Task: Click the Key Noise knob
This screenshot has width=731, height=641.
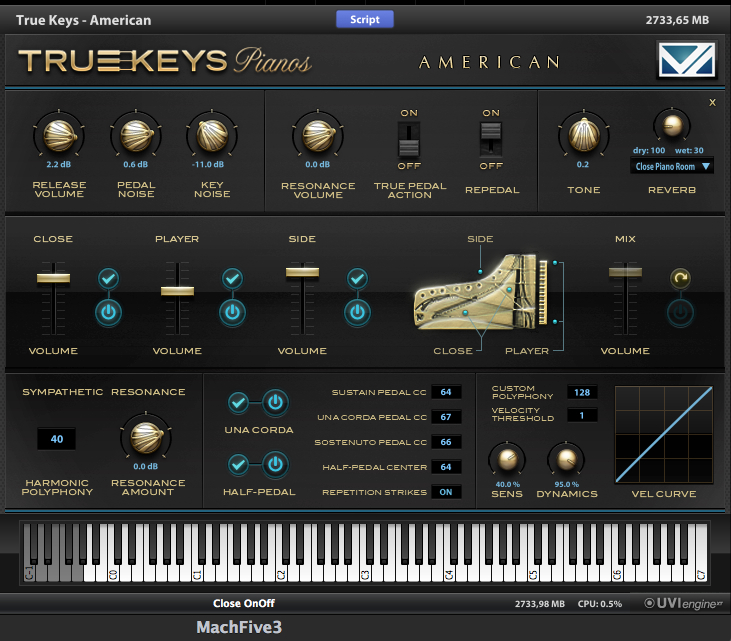Action: (212, 135)
